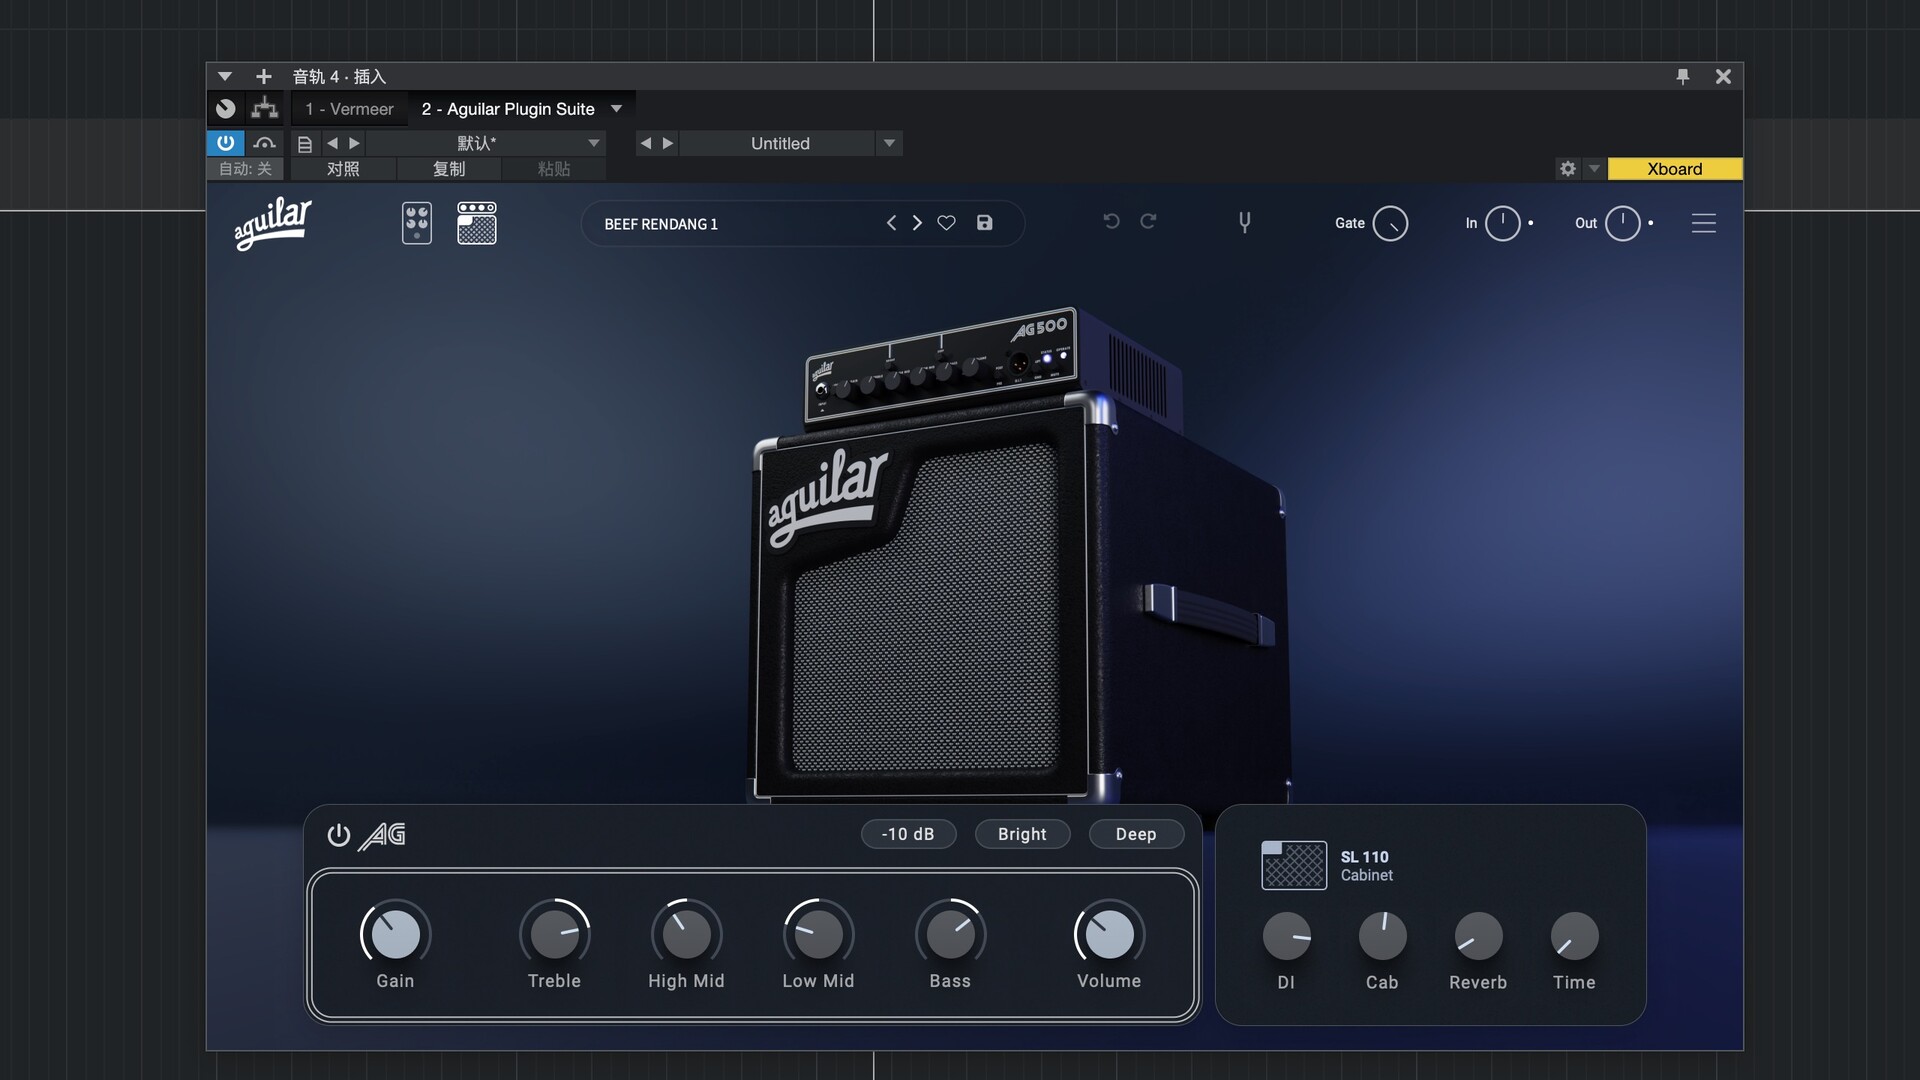Favorite the BEEF RENDANG 1 preset
1920x1080 pixels.
click(x=946, y=223)
